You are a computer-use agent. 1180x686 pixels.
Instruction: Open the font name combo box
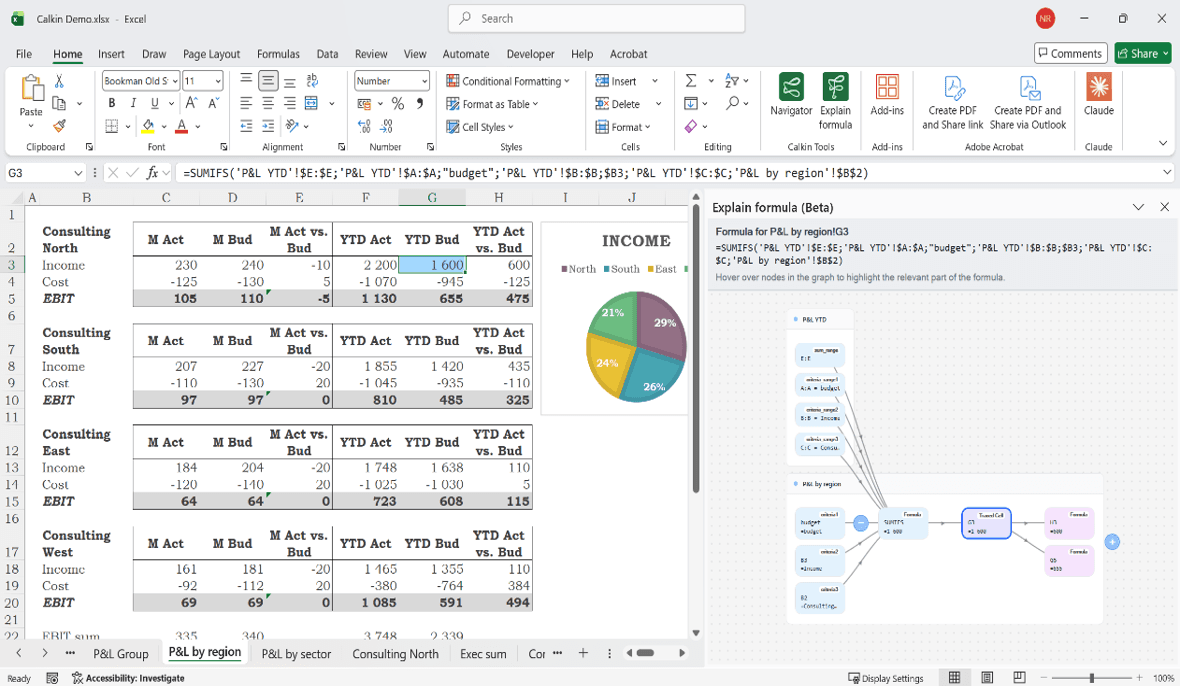click(x=140, y=81)
